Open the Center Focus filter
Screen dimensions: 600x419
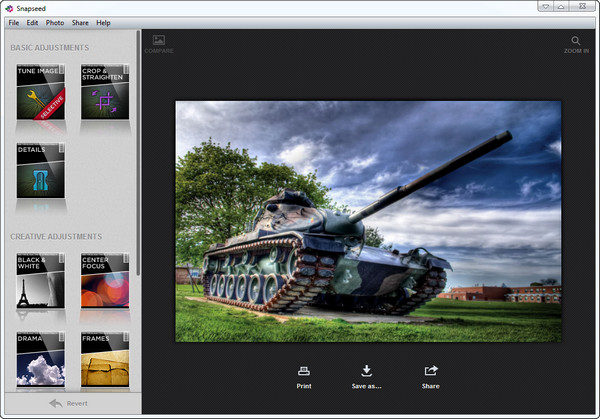[105, 280]
